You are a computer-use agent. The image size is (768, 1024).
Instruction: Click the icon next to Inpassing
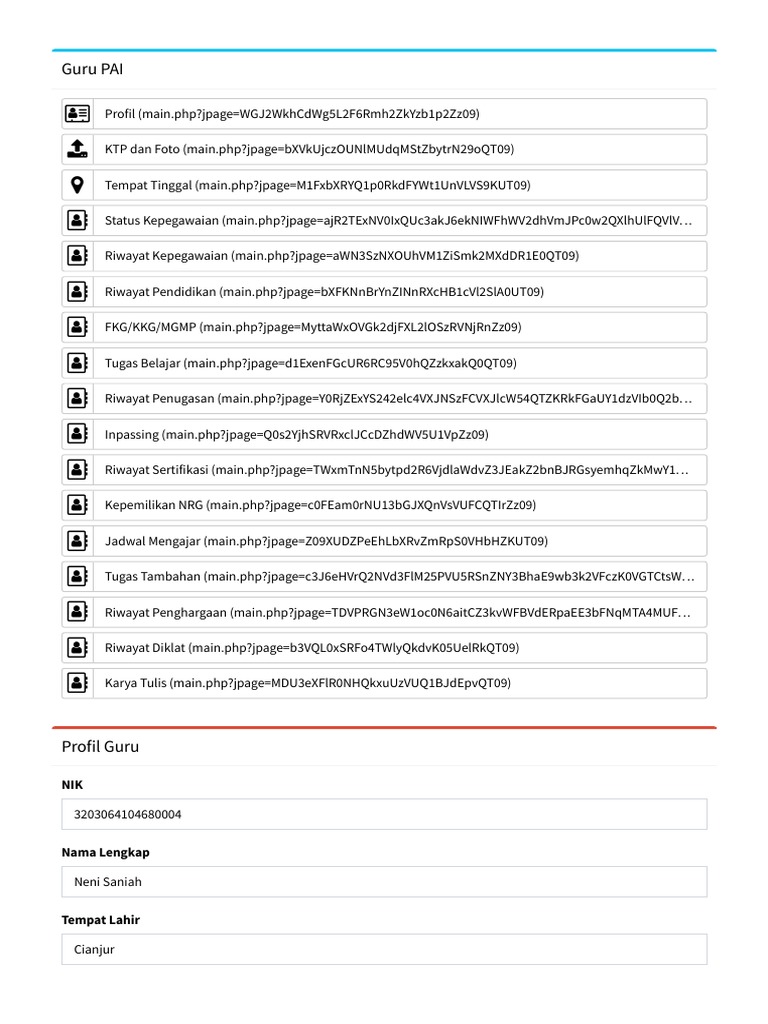(77, 434)
